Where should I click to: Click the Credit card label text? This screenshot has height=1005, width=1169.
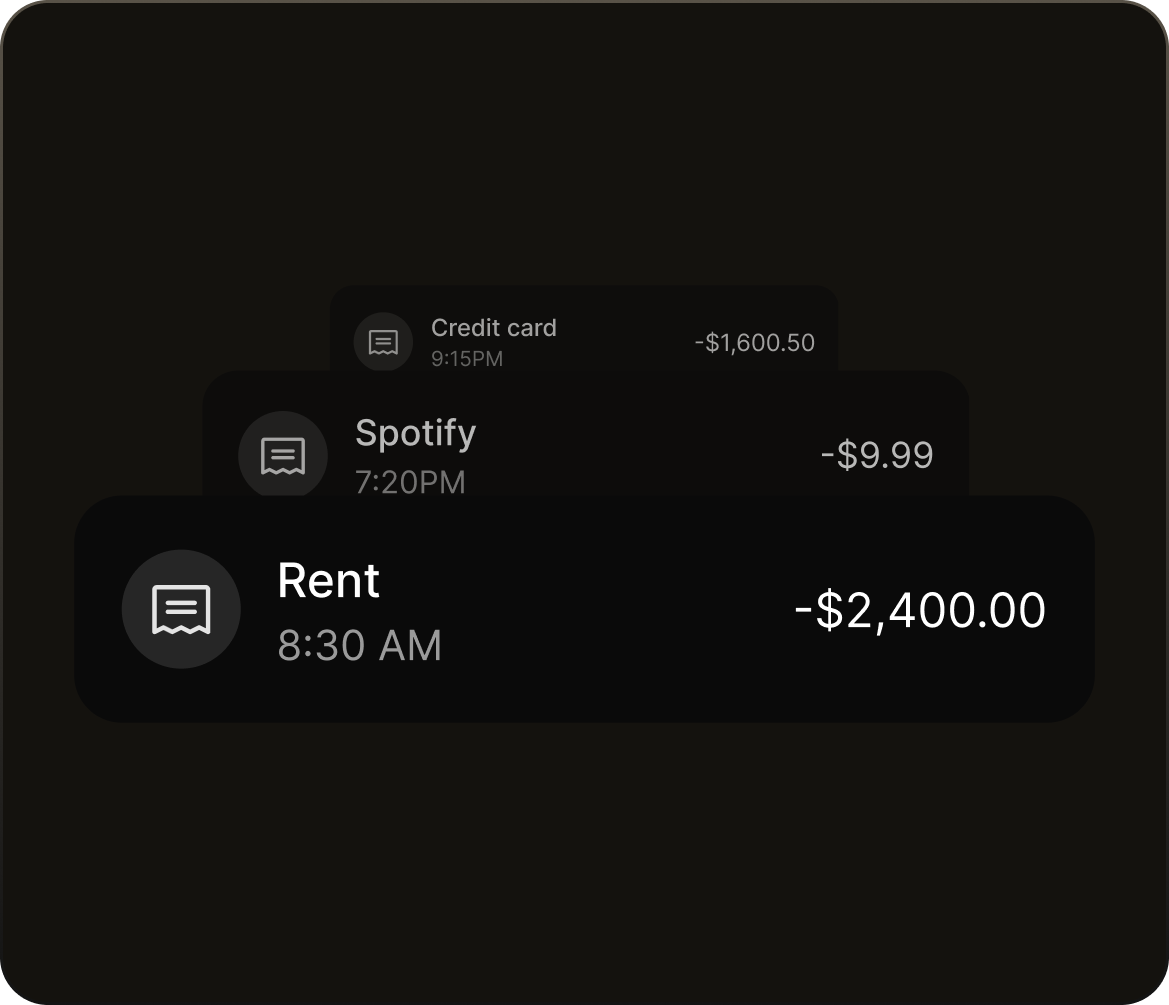pyautogui.click(x=493, y=328)
